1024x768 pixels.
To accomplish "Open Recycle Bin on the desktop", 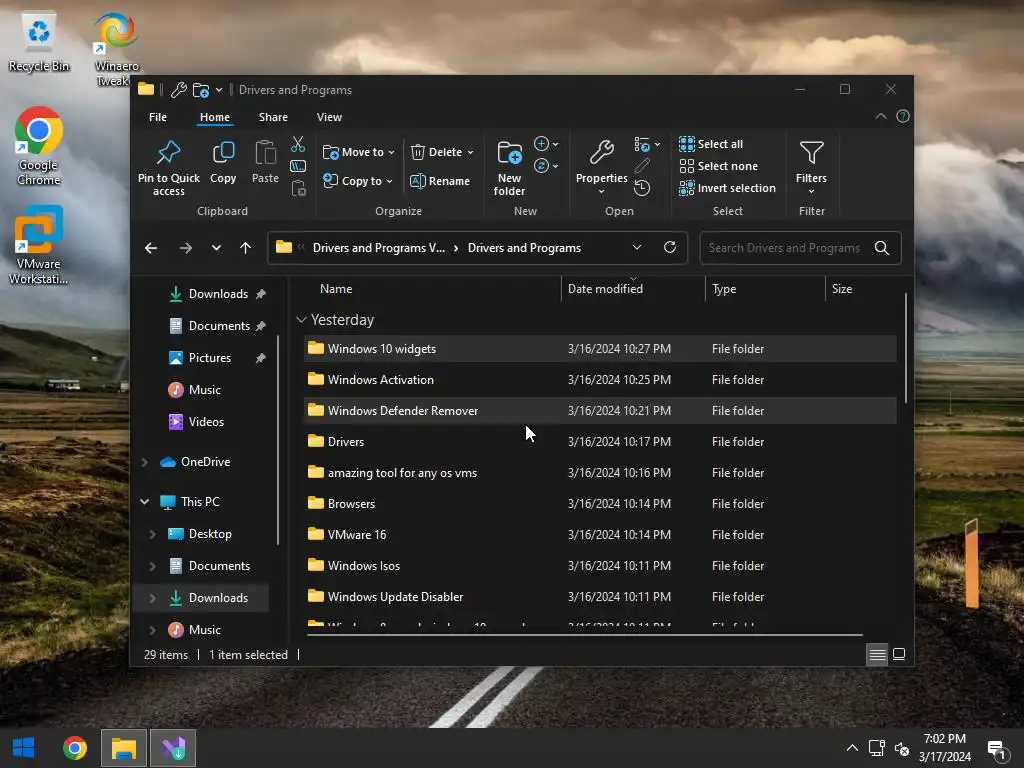I will coord(39,43).
